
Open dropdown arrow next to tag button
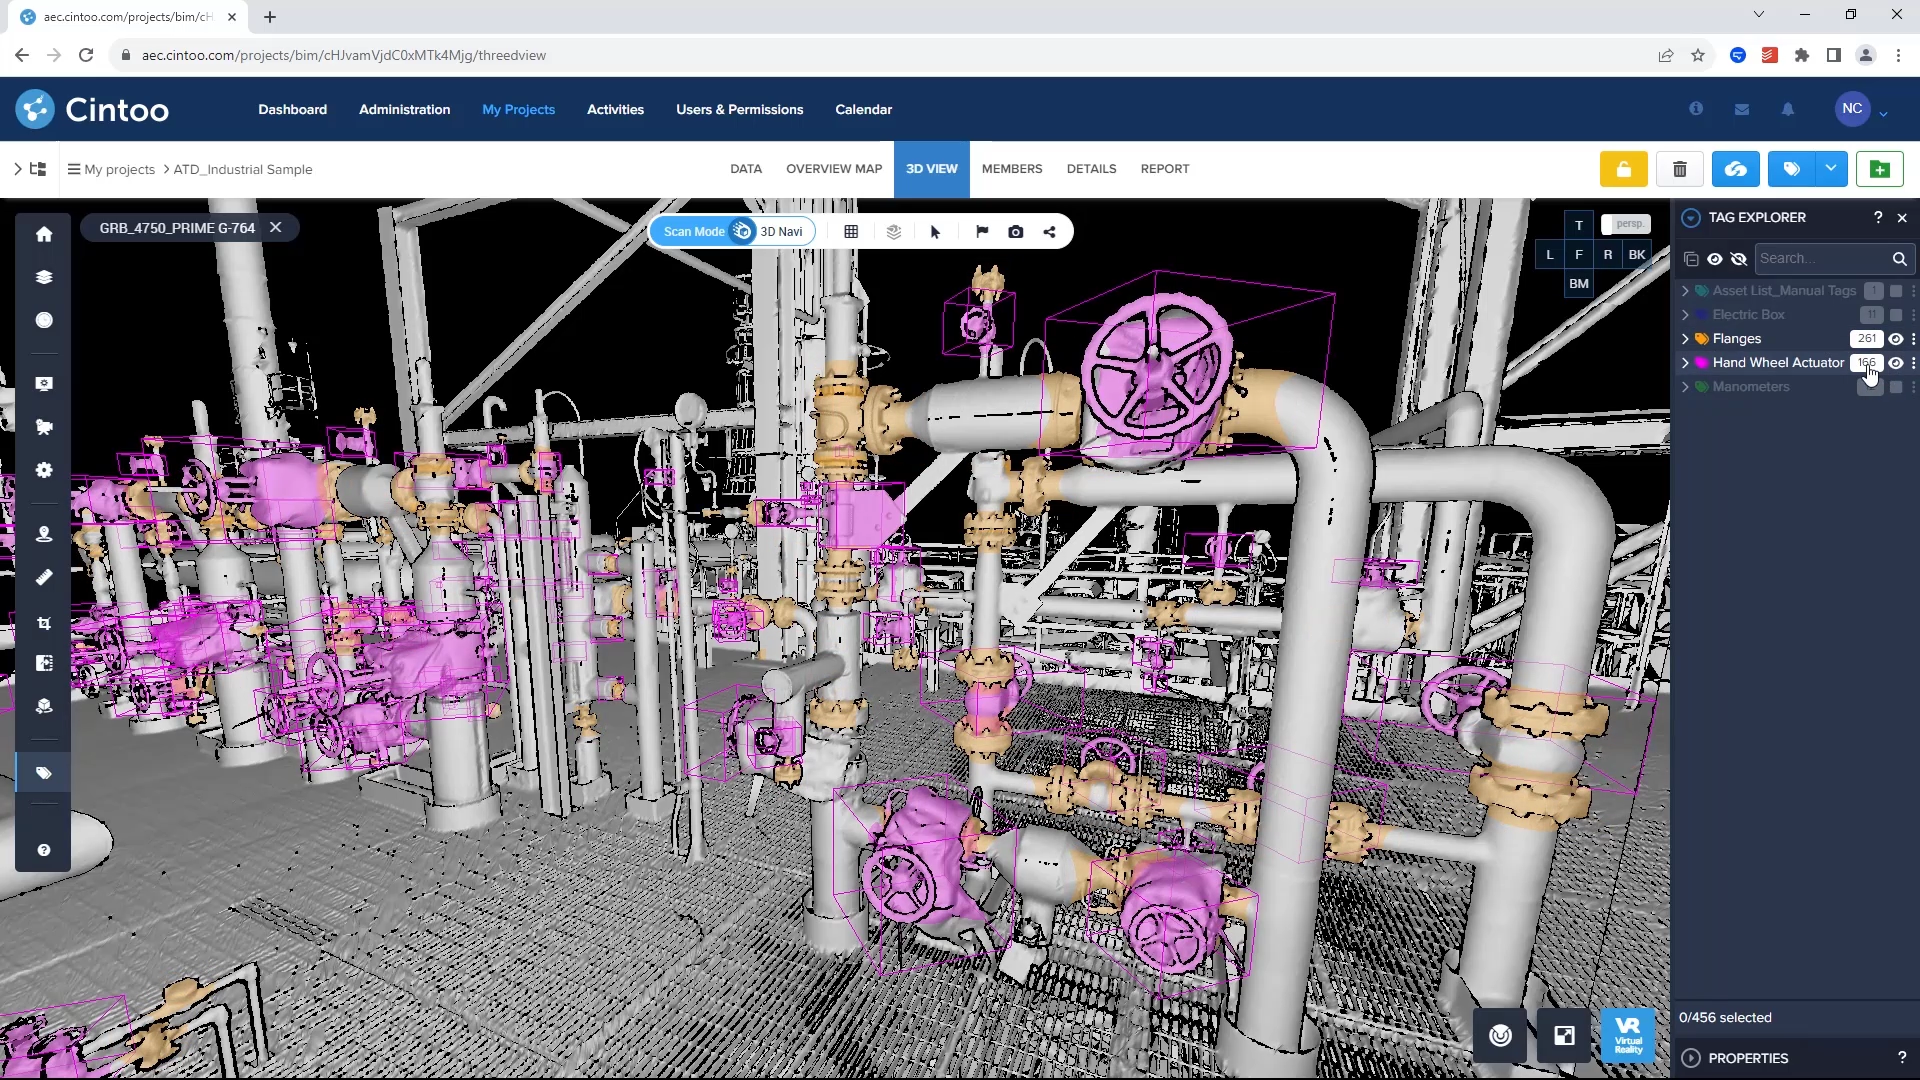click(1830, 169)
